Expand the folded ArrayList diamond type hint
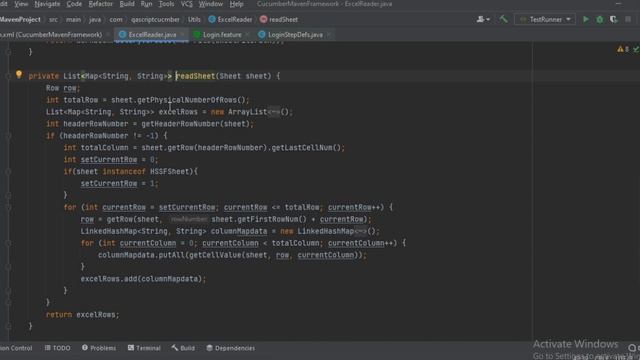 (x=273, y=112)
